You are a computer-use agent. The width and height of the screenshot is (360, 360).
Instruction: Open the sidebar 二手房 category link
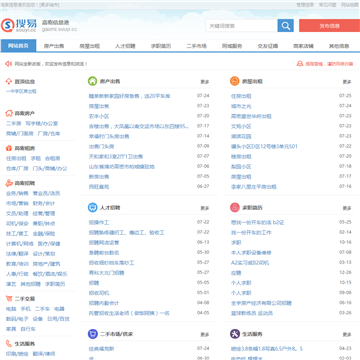13,123
